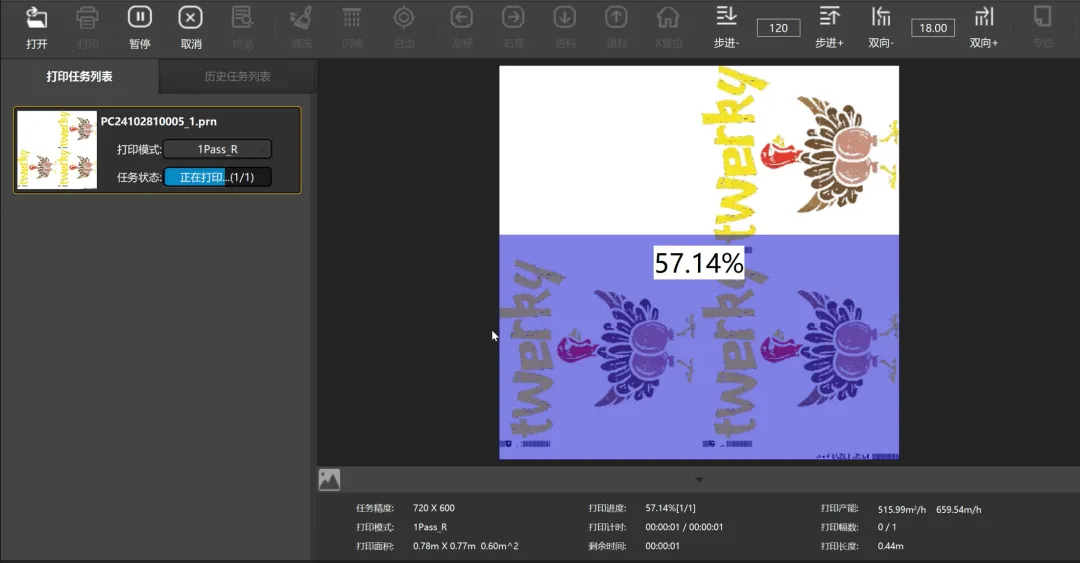Screen dimensions: 1080x563
Task: Cancel the print job with 取消
Action: [191, 18]
